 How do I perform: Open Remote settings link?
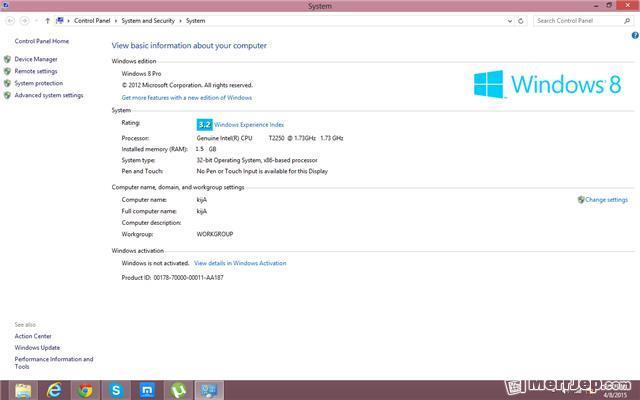[x=36, y=71]
